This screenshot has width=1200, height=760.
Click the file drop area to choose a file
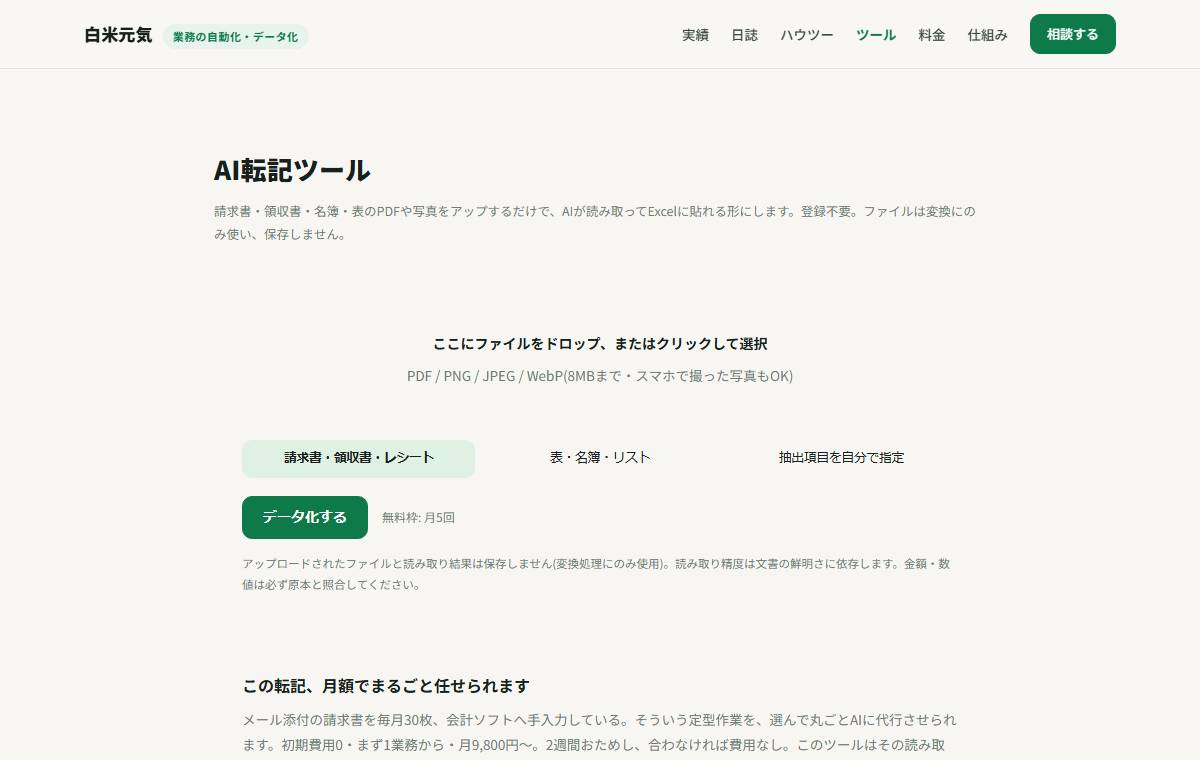[600, 358]
